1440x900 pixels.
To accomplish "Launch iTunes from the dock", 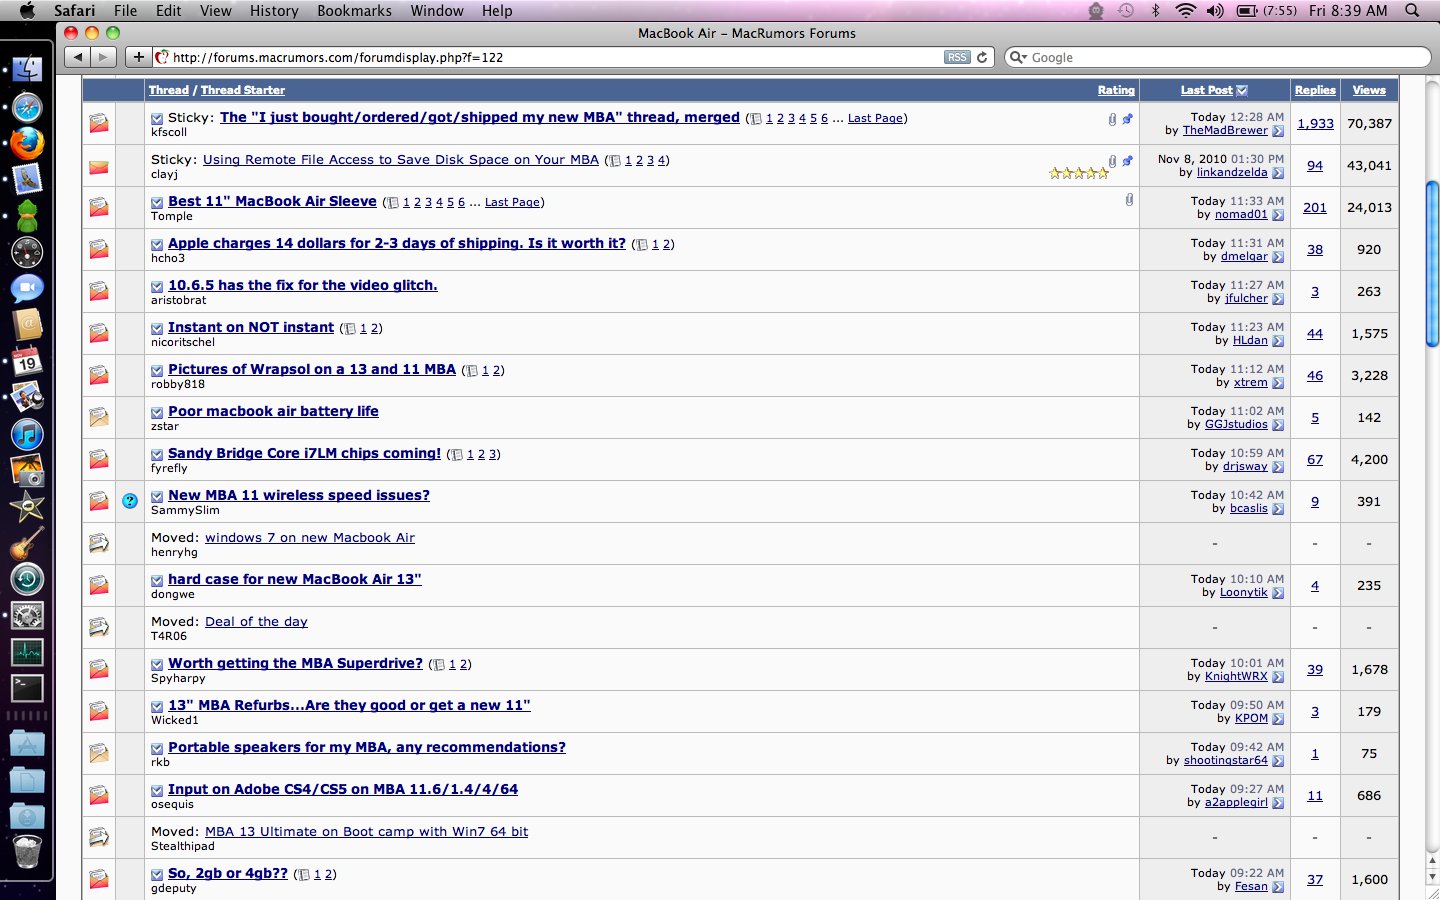I will click(27, 434).
